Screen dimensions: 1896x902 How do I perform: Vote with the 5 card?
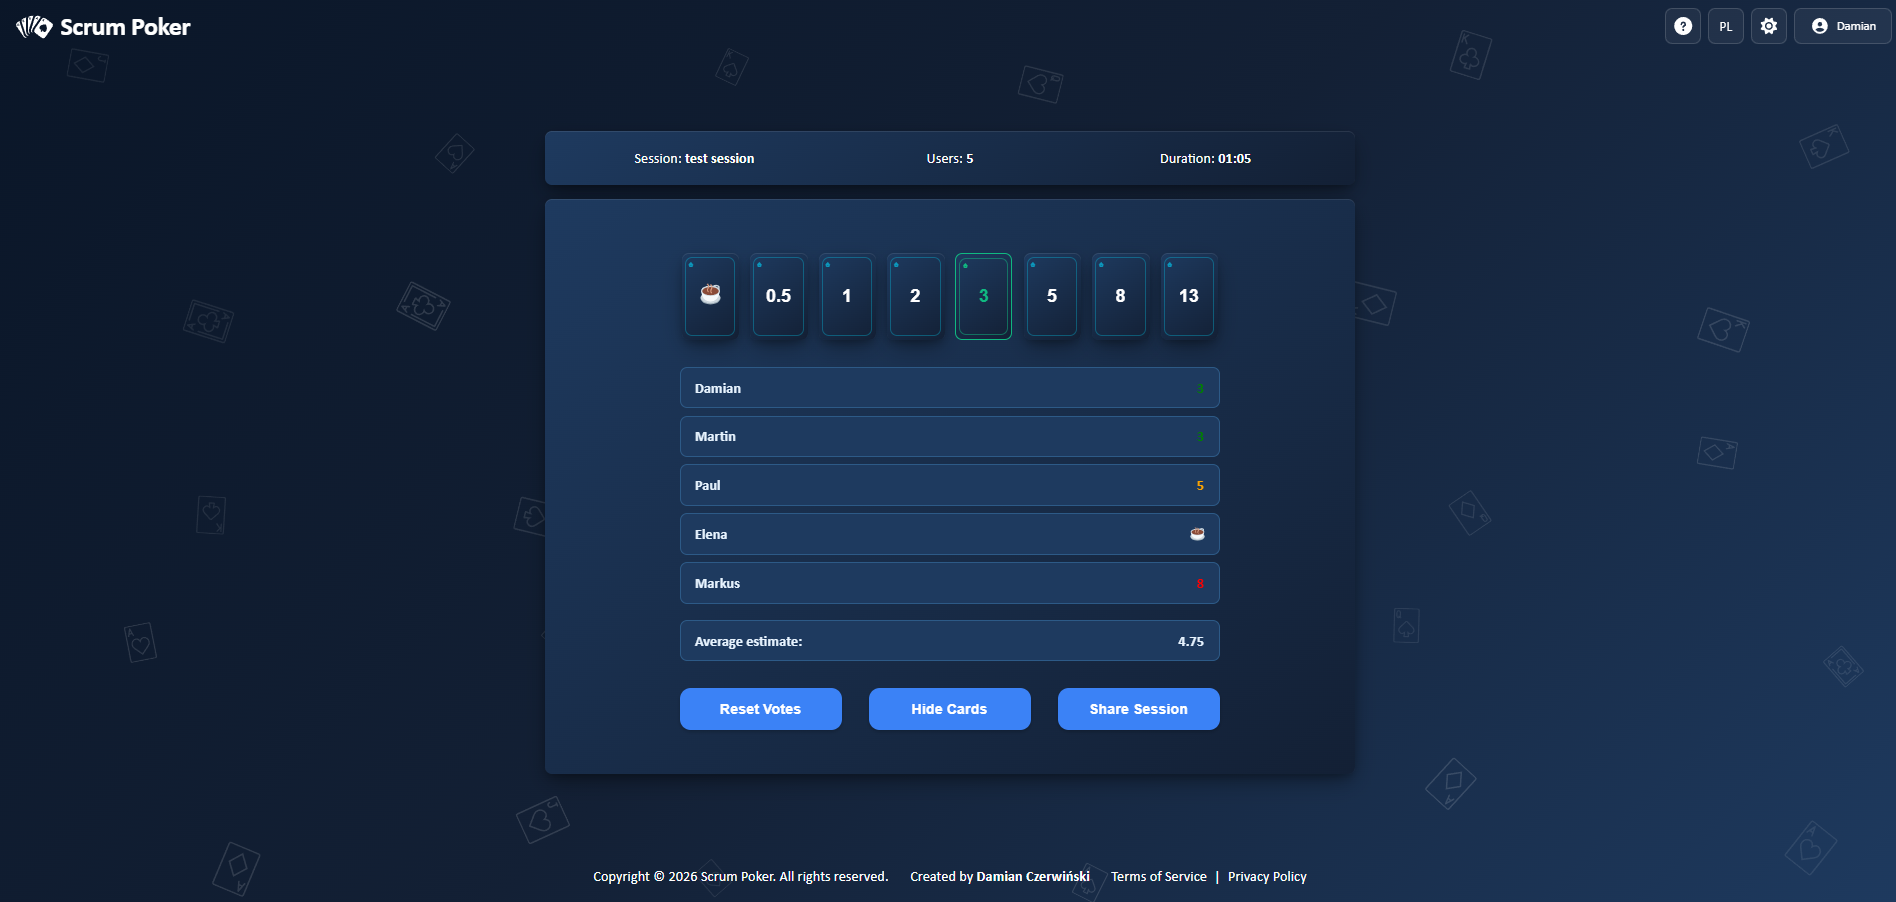click(x=1052, y=296)
